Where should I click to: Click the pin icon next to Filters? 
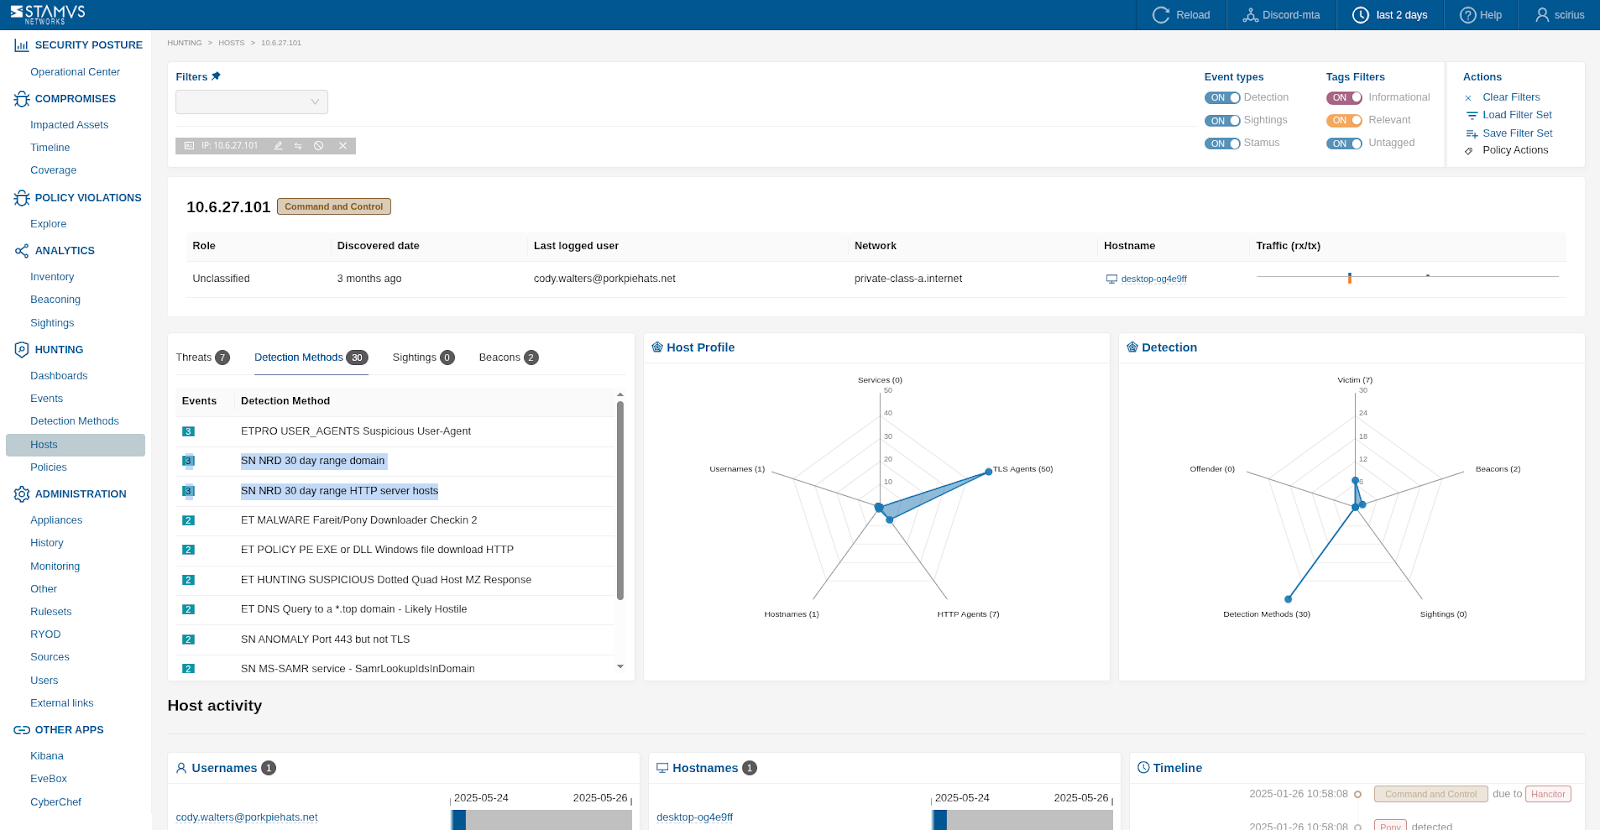(216, 76)
